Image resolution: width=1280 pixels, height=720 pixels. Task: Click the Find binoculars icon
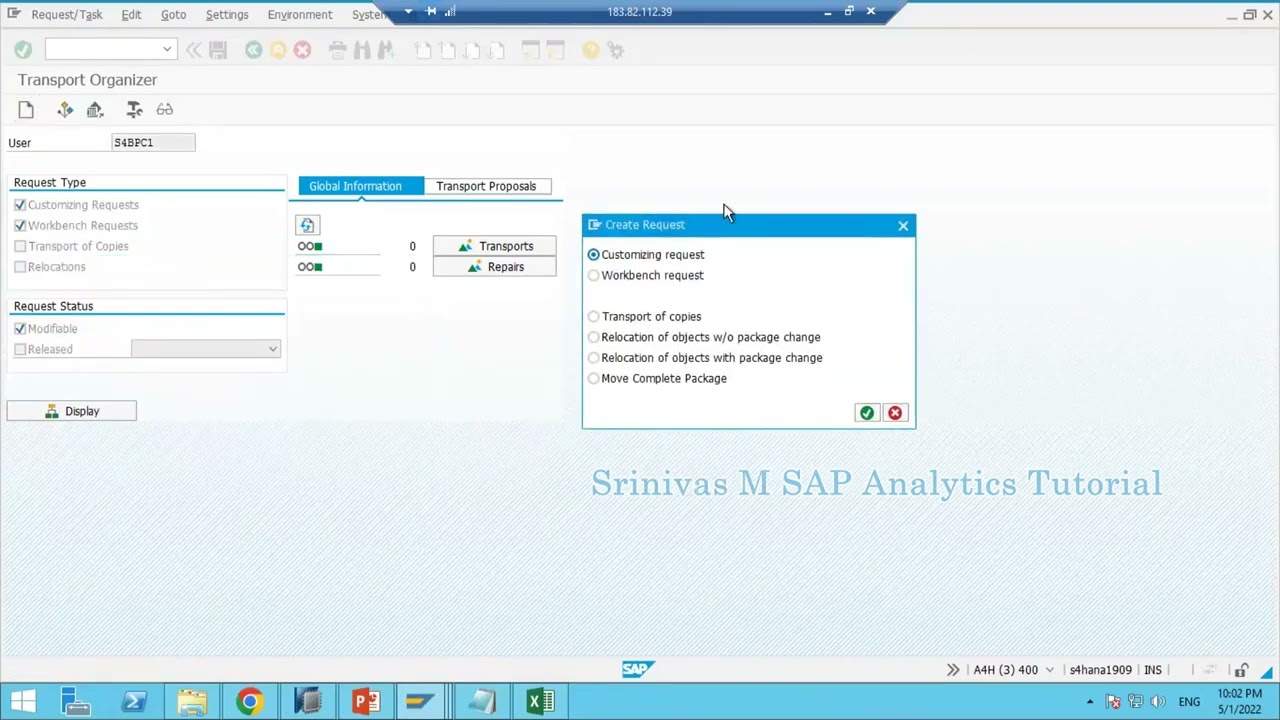(x=362, y=50)
